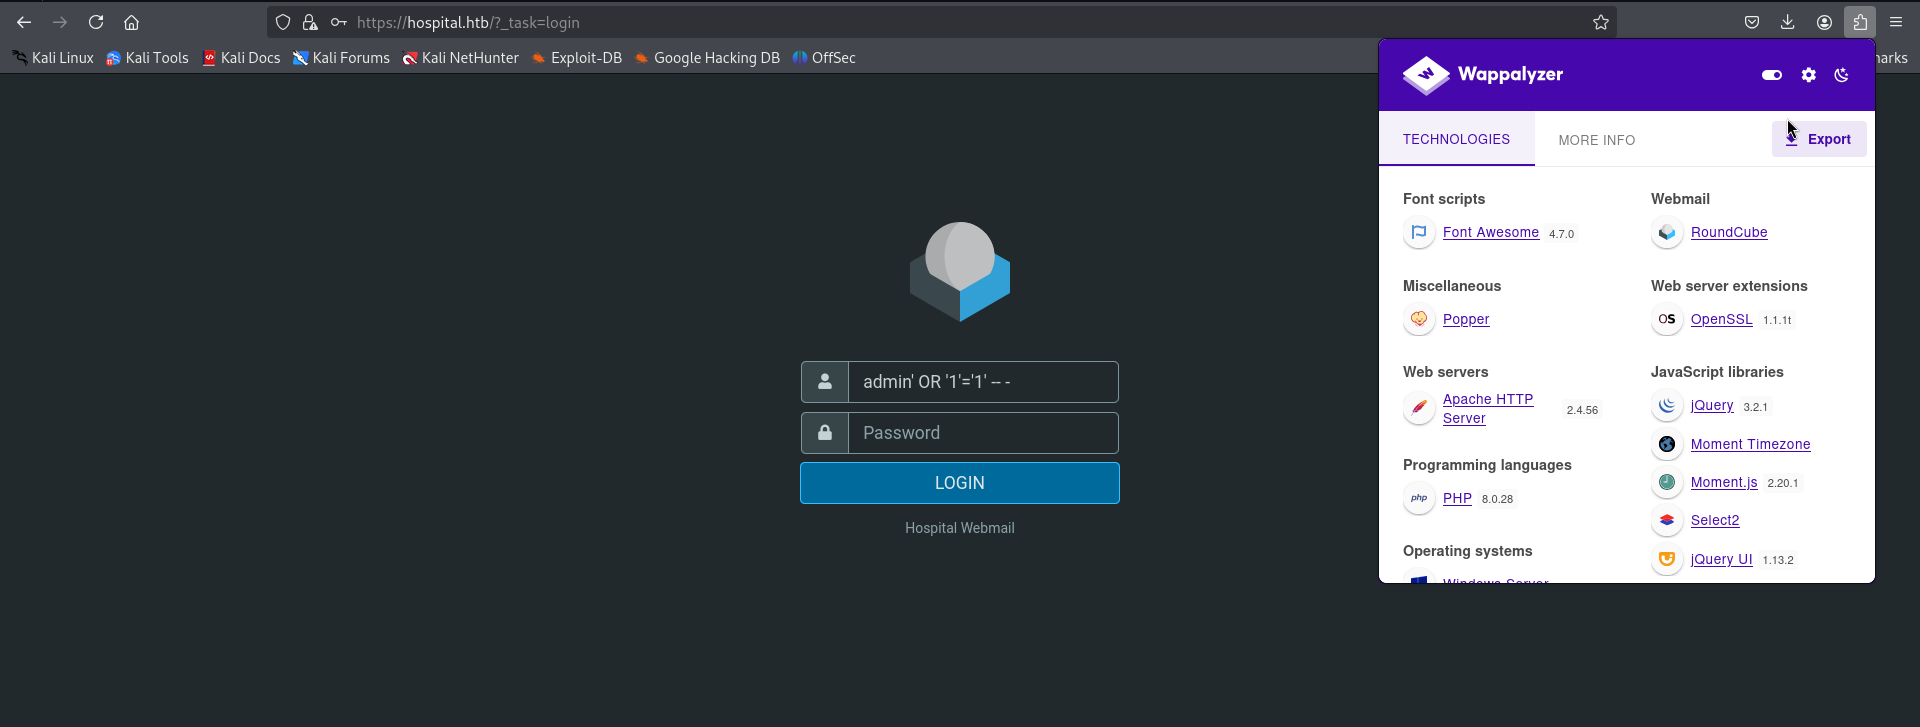Open the RoundCube technology link
Screen dimensions: 1920x727
tap(1728, 232)
